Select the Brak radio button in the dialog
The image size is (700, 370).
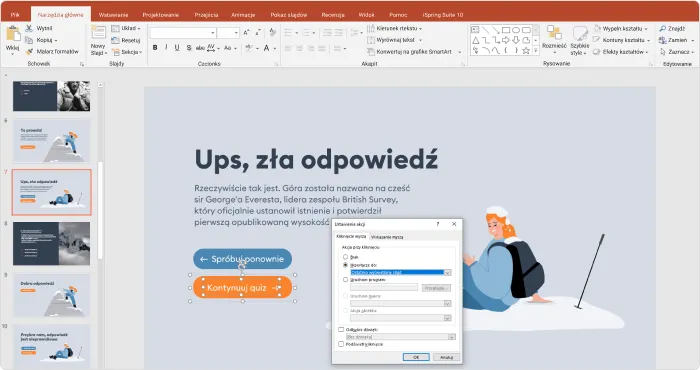click(345, 257)
